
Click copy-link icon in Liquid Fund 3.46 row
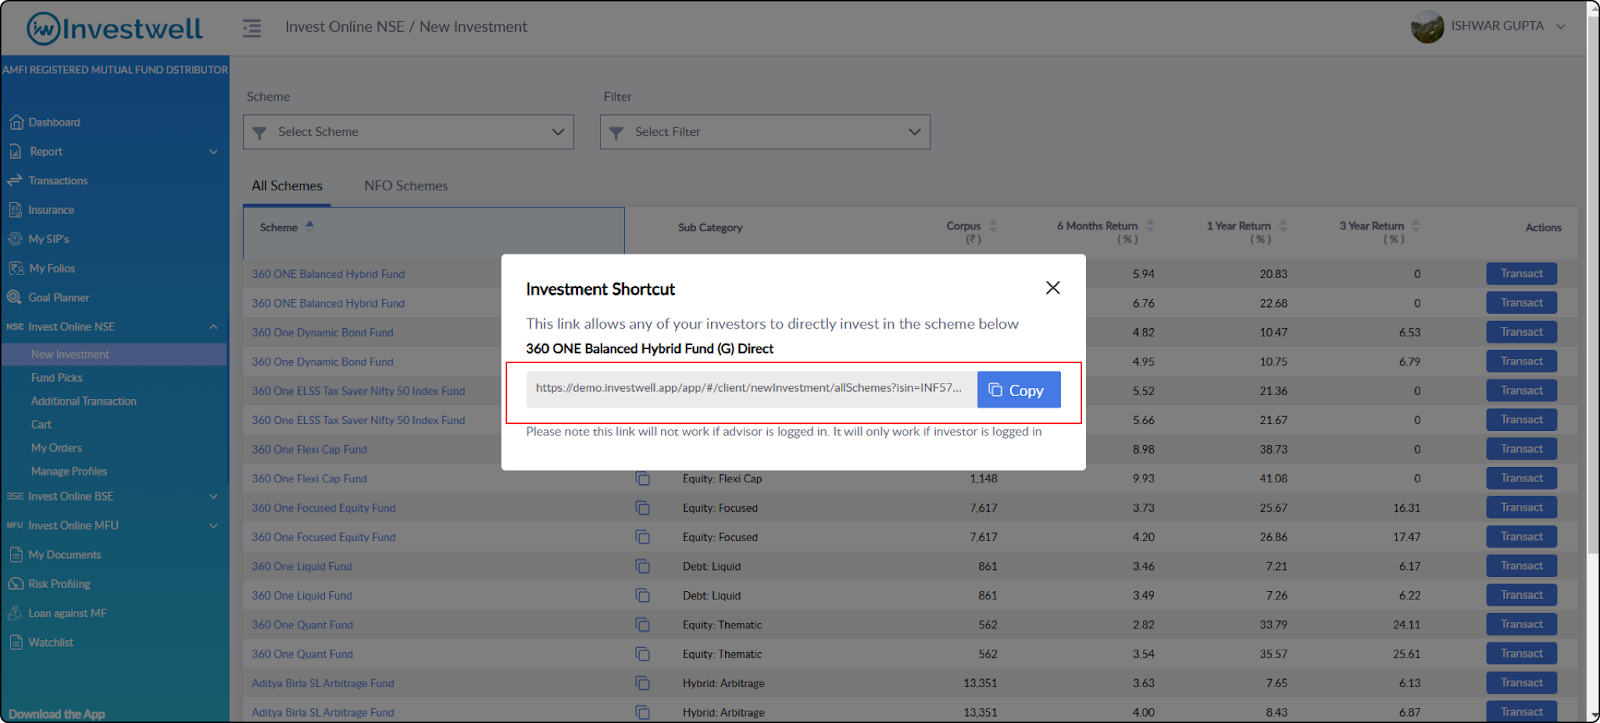pos(642,566)
